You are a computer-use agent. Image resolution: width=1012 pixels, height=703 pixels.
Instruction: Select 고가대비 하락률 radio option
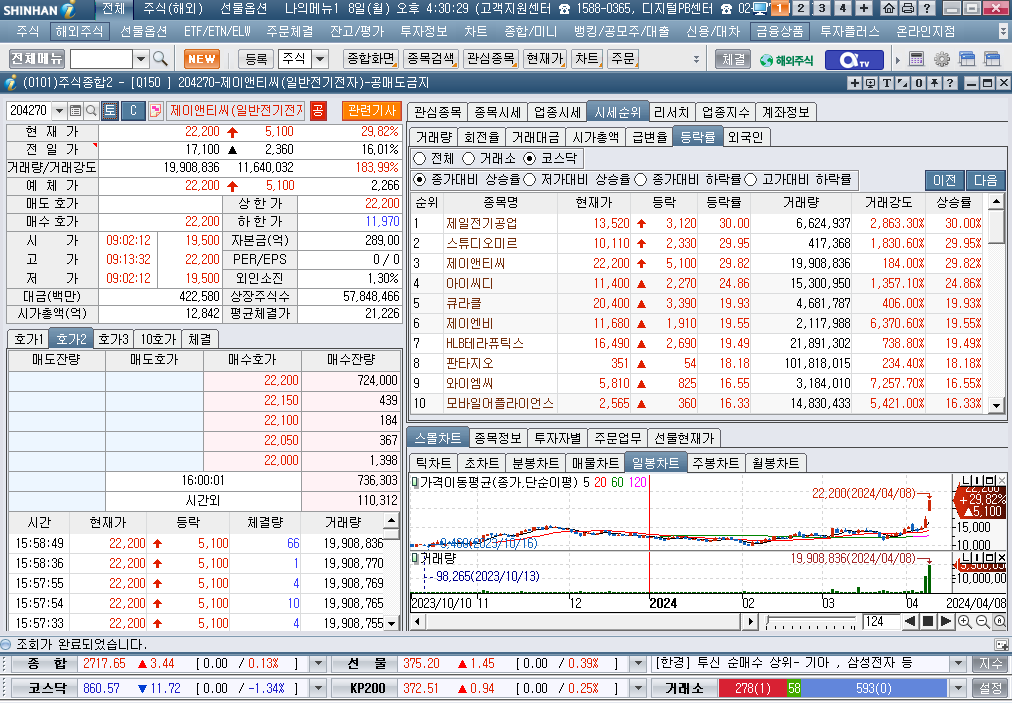(x=751, y=179)
